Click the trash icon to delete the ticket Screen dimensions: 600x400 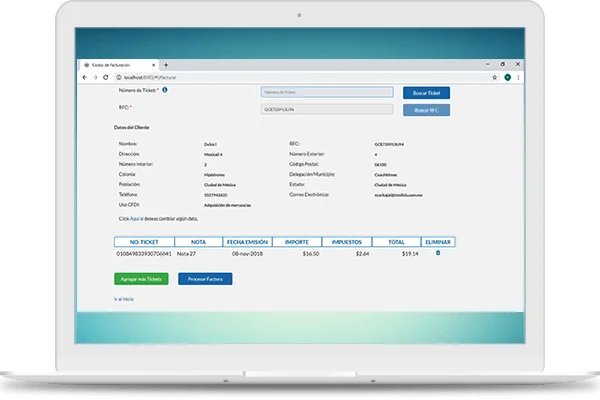click(437, 253)
